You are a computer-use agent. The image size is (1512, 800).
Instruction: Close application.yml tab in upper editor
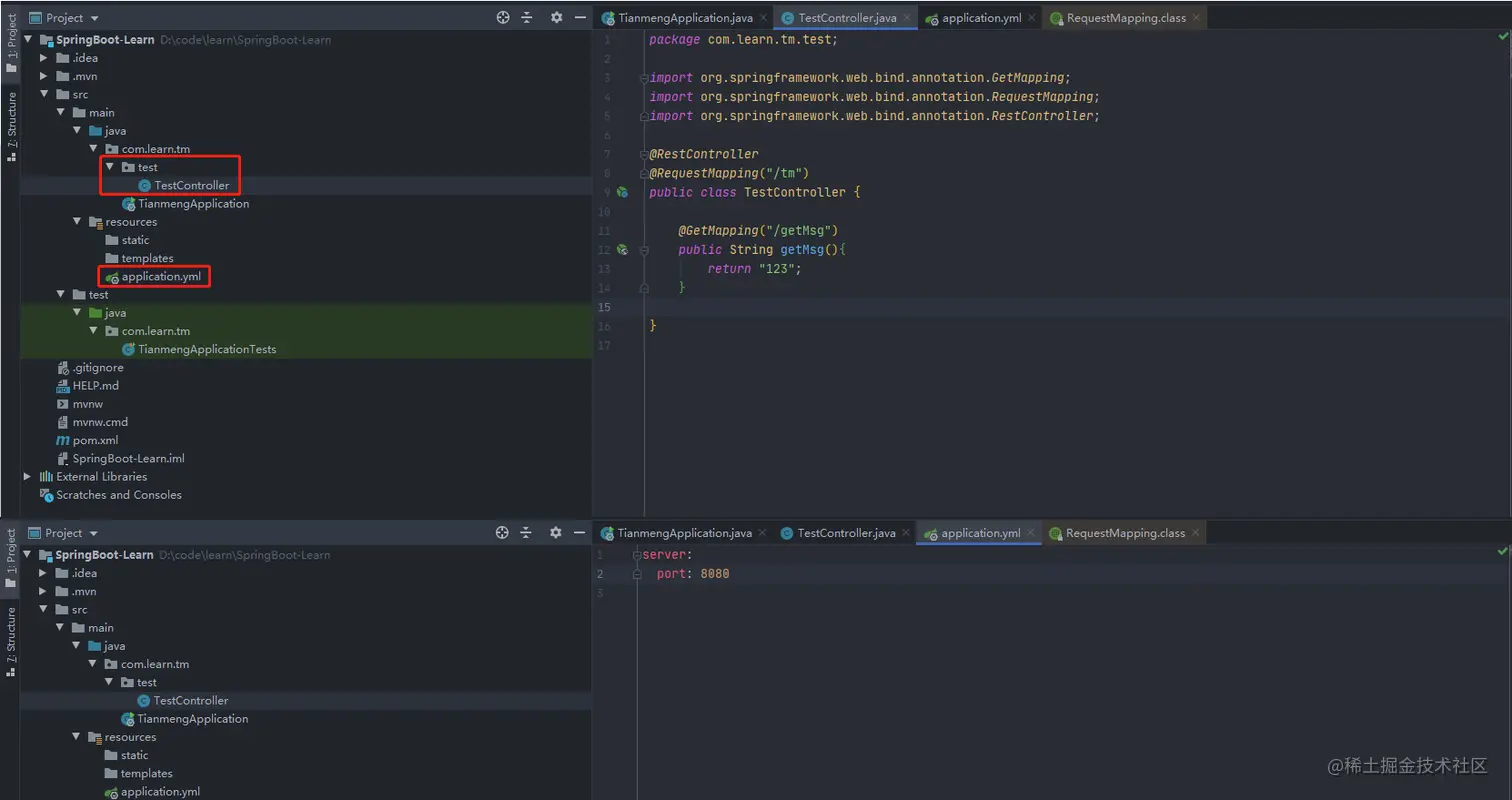[x=1031, y=18]
